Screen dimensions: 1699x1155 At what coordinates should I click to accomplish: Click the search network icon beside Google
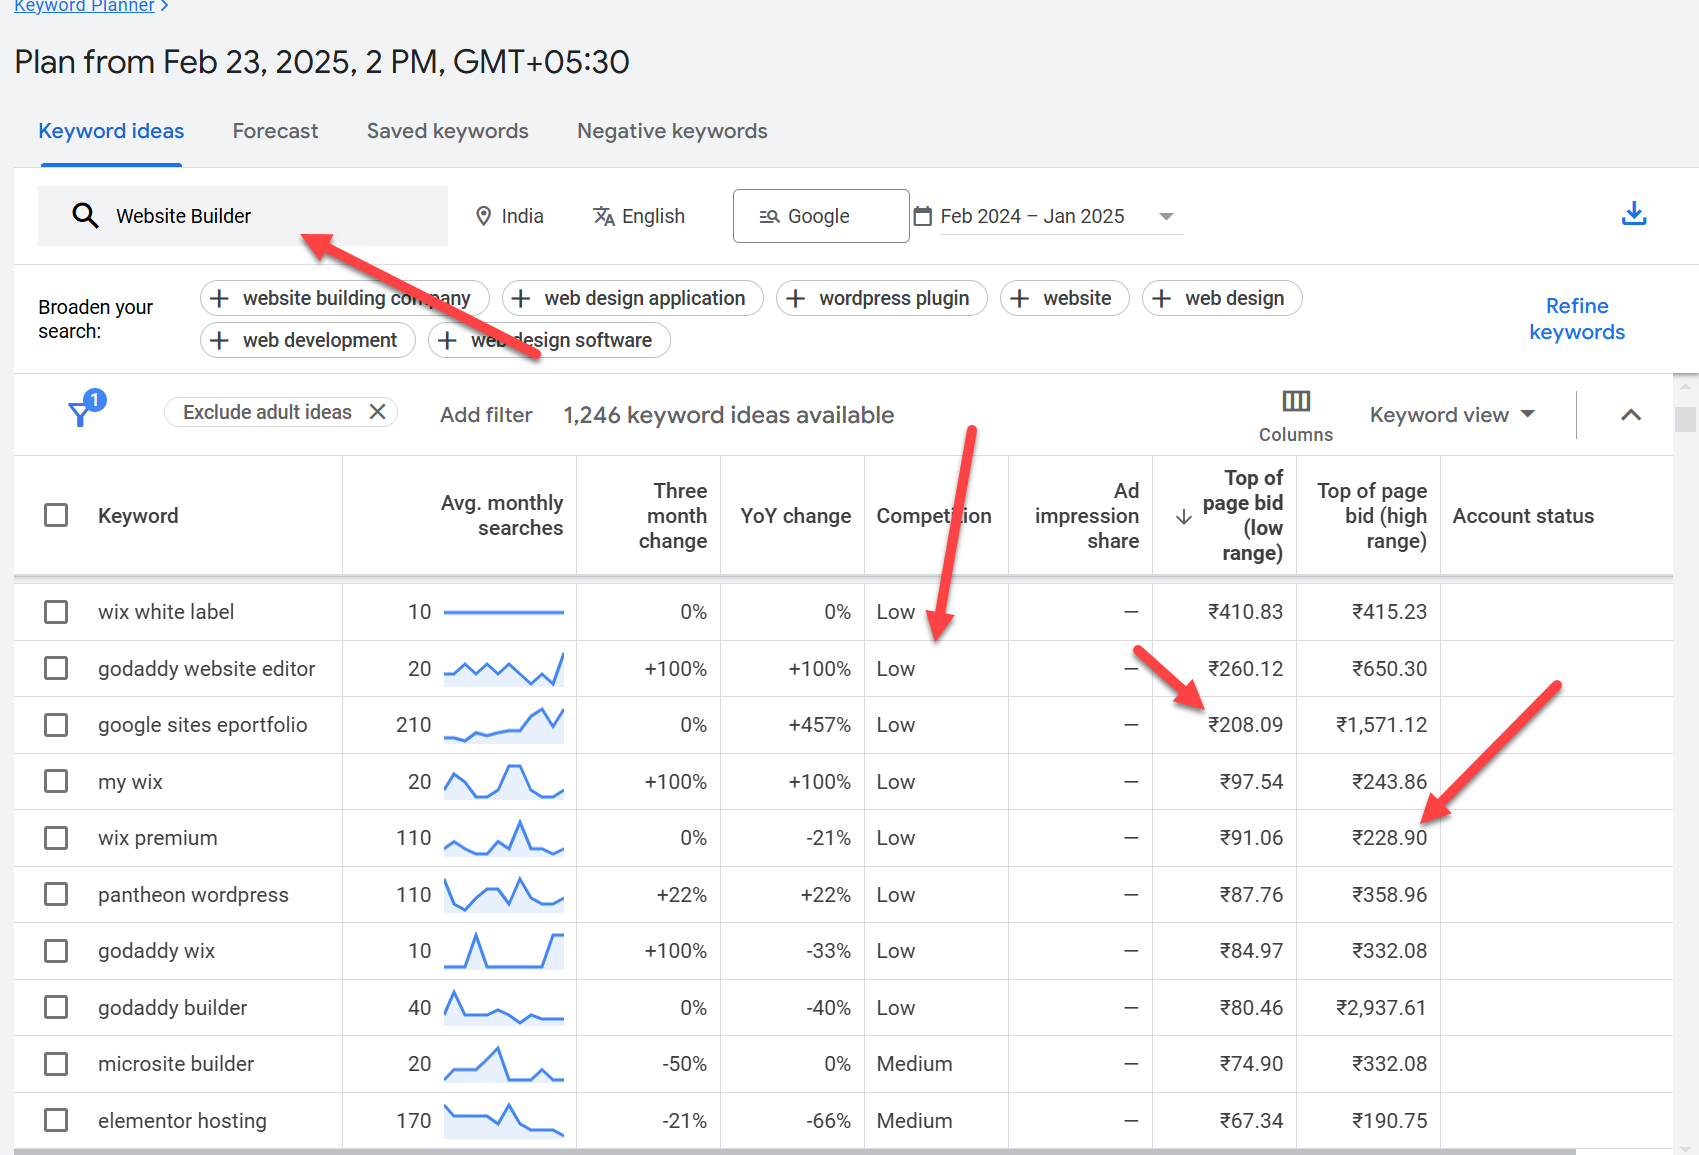tap(769, 216)
